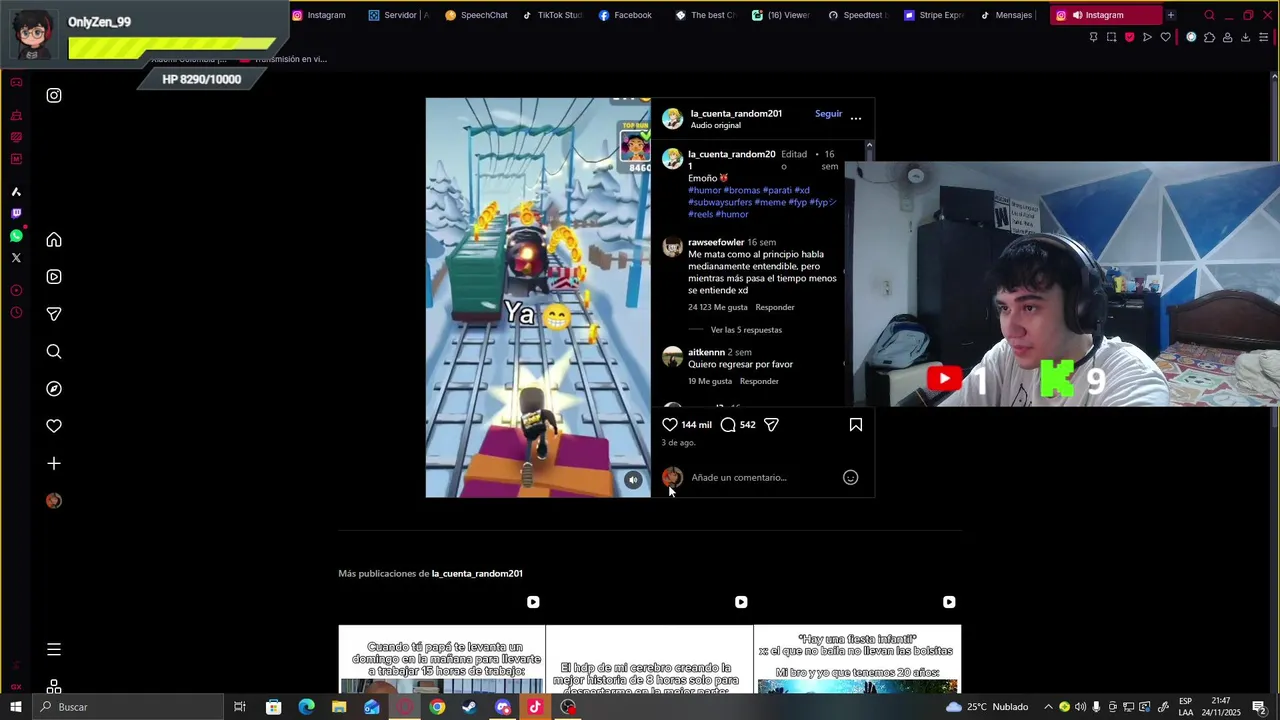The image size is (1280, 720).
Task: Open Windows Start menu
Action: 16,707
